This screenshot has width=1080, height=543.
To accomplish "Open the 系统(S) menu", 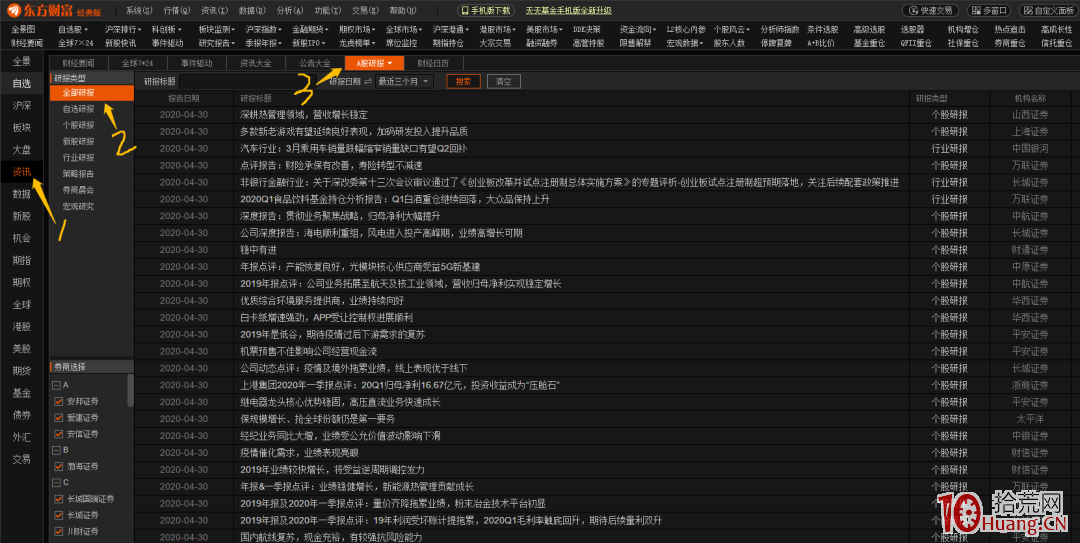I will point(138,10).
